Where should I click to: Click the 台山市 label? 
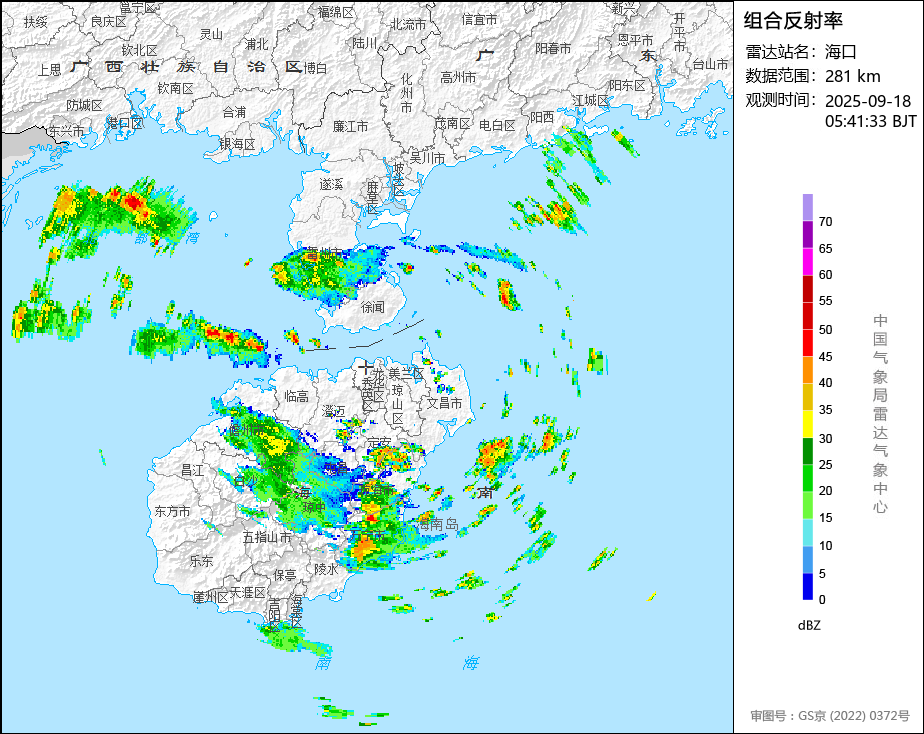coord(710,64)
